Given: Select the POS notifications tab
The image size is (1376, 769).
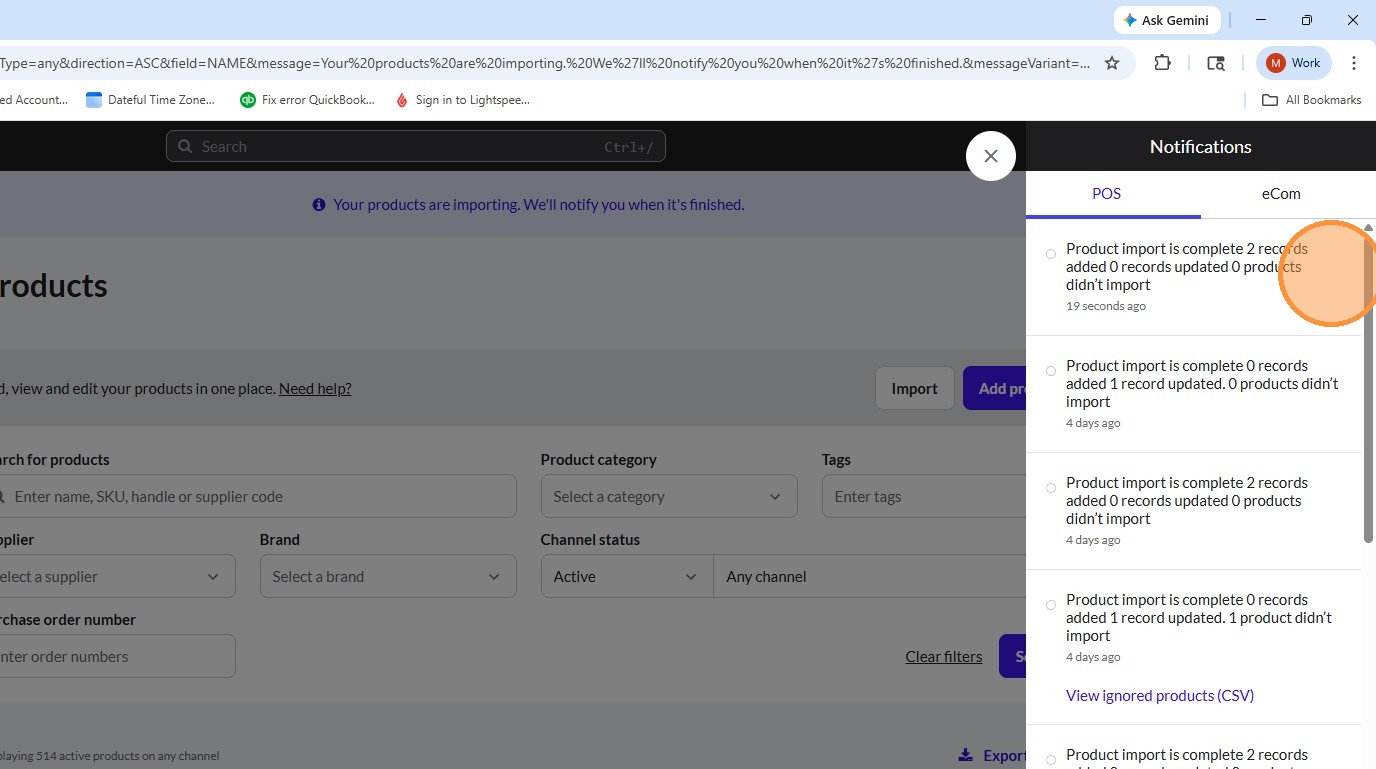Looking at the screenshot, I should 1106,194.
